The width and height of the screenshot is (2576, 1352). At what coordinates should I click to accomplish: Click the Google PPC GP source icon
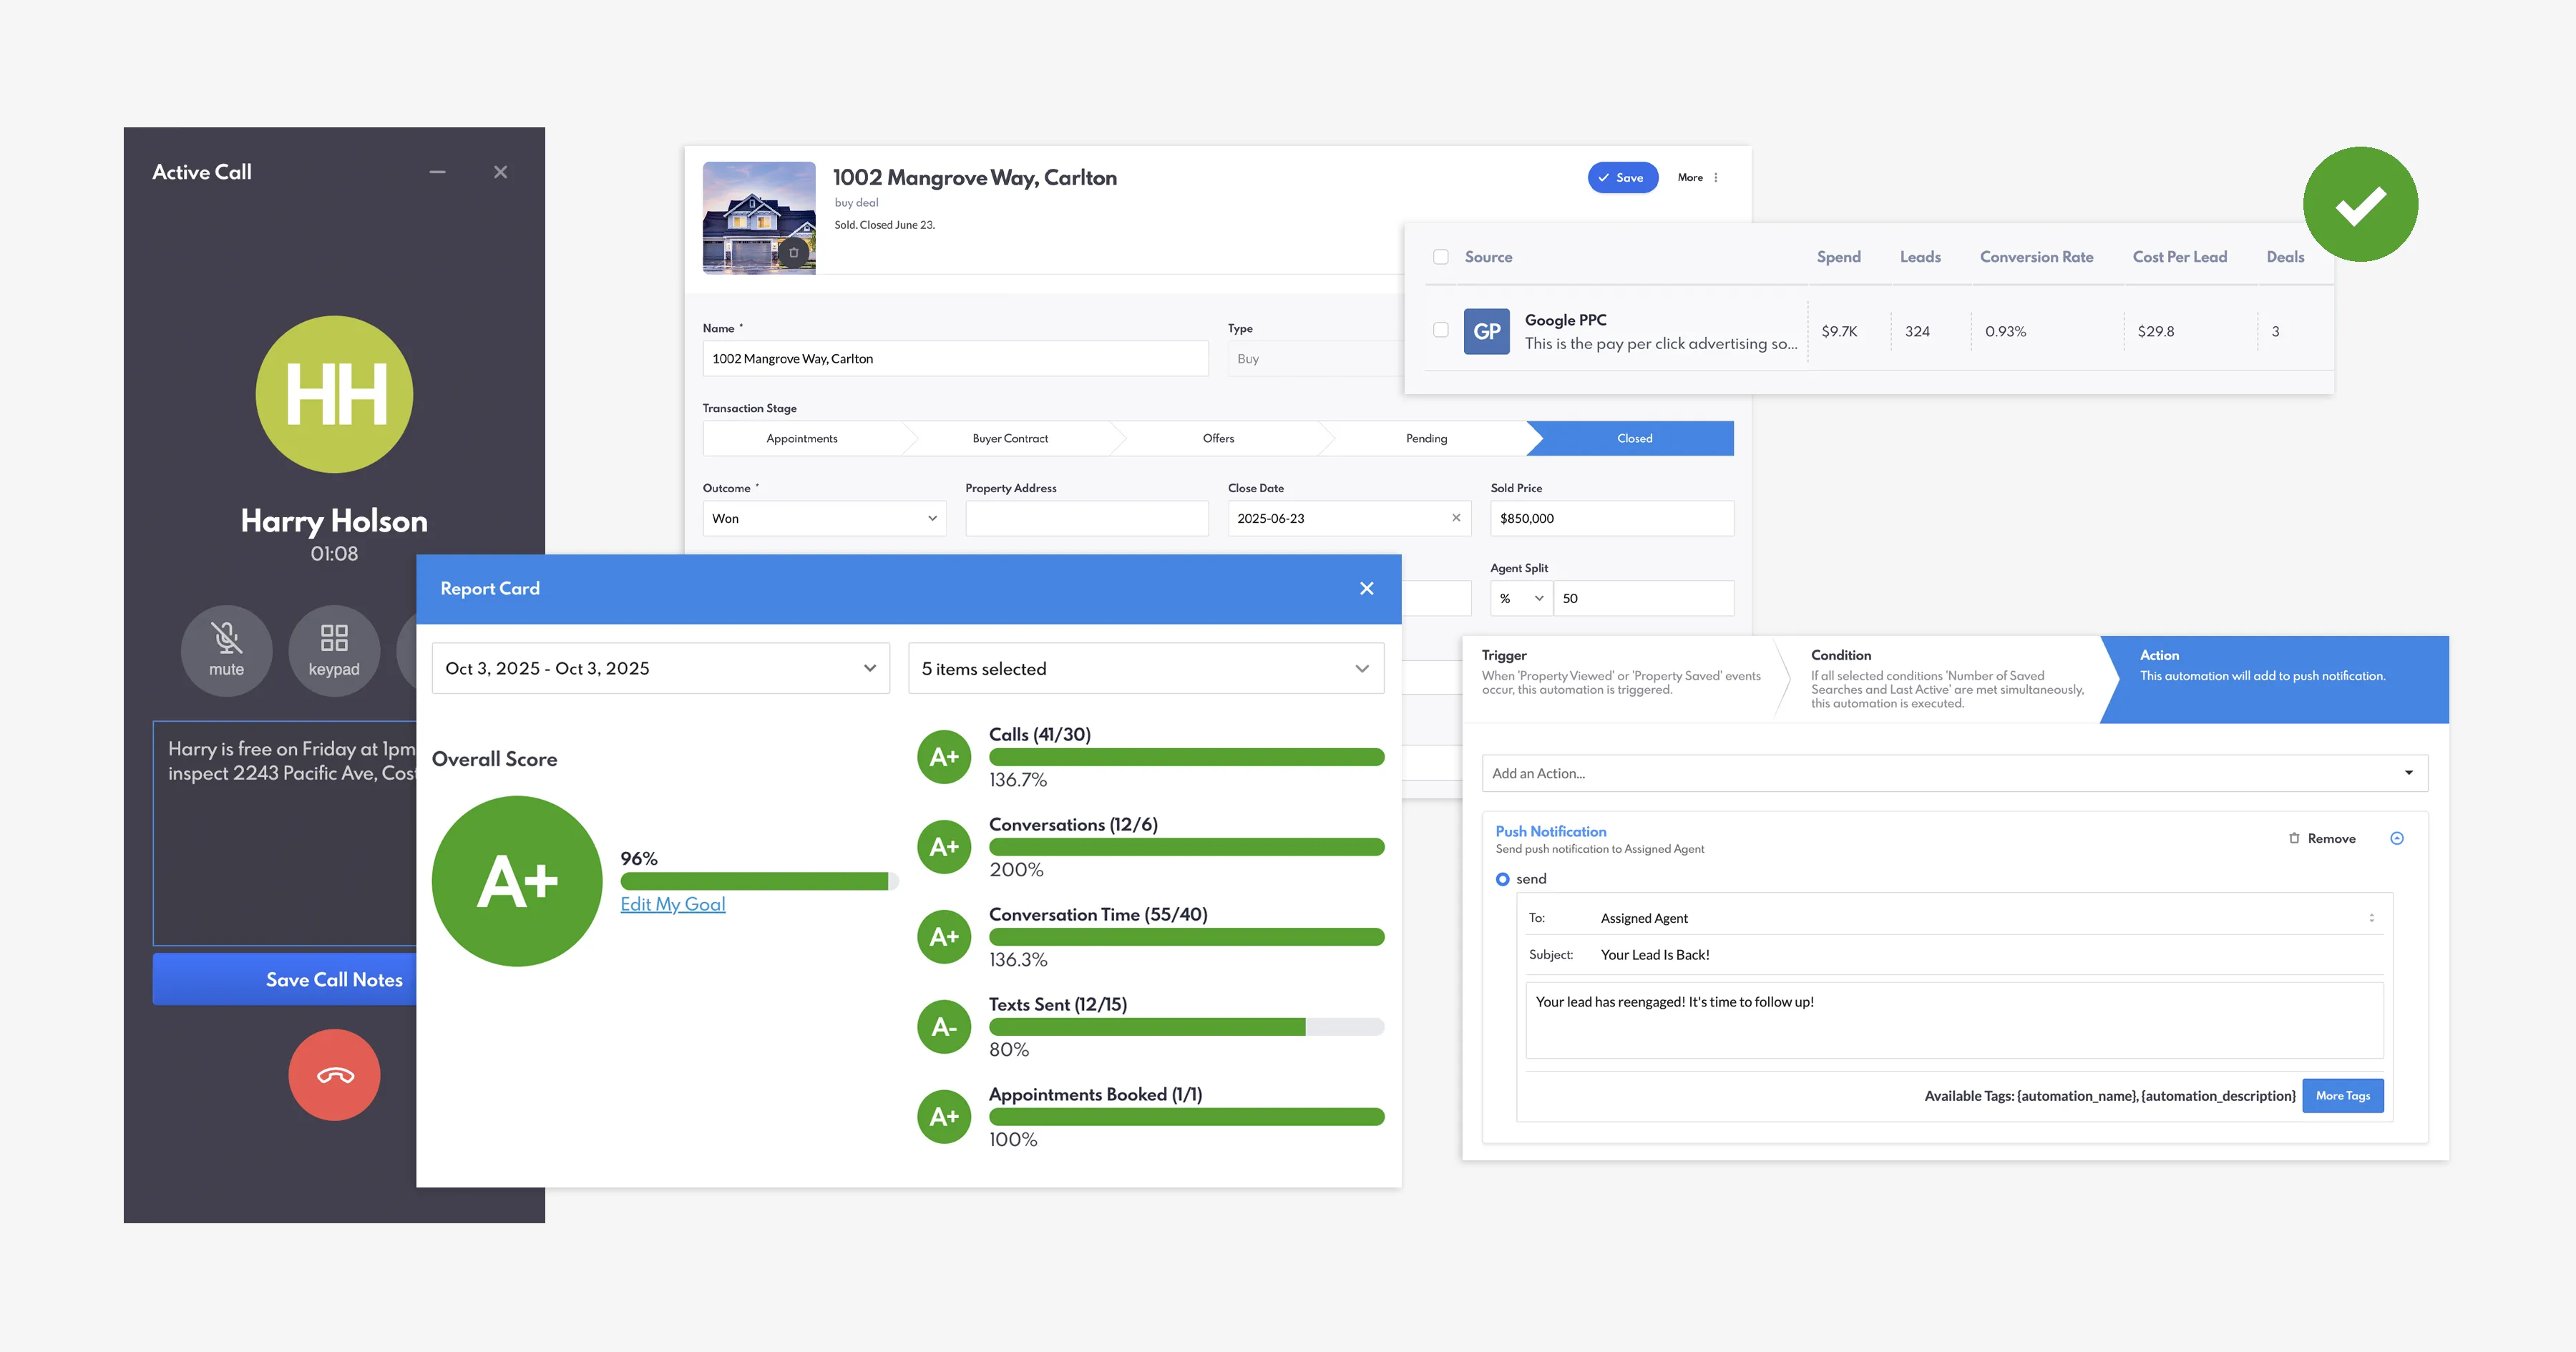click(1486, 331)
